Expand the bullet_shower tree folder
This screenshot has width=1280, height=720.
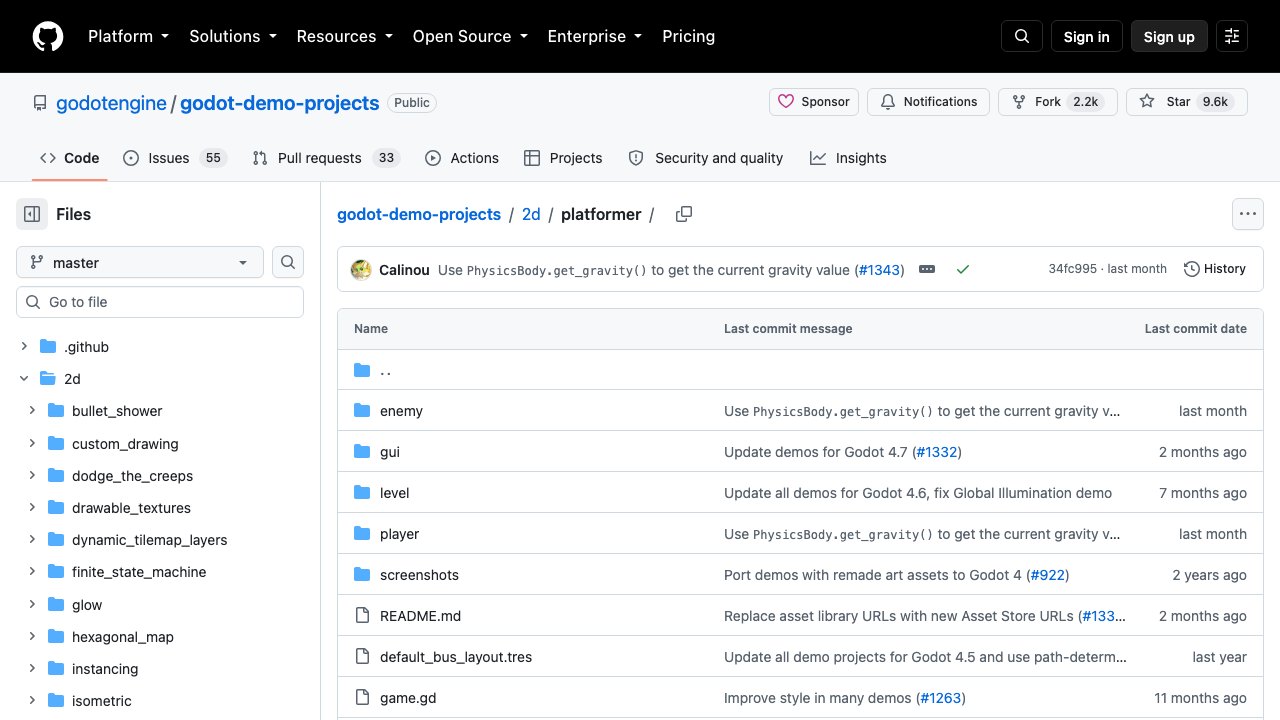[x=32, y=411]
